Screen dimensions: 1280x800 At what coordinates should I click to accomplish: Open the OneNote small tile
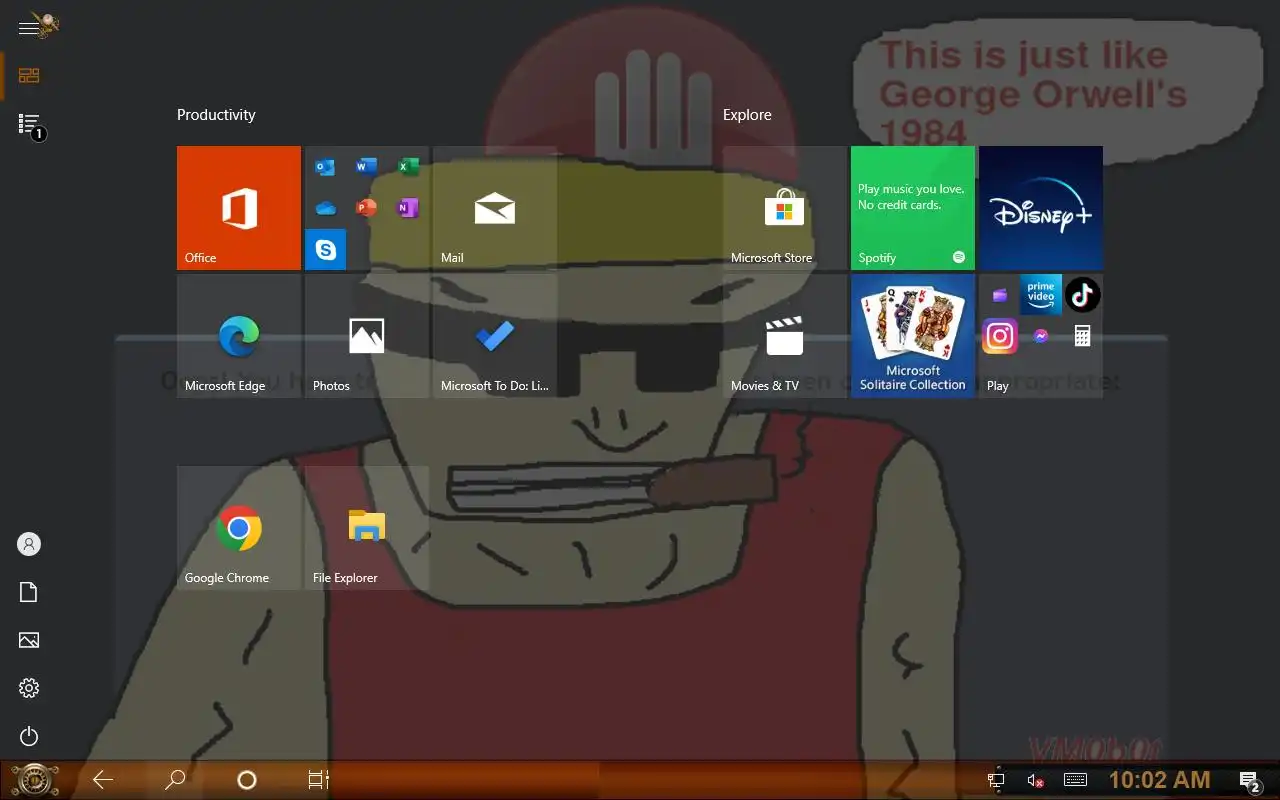tap(407, 208)
